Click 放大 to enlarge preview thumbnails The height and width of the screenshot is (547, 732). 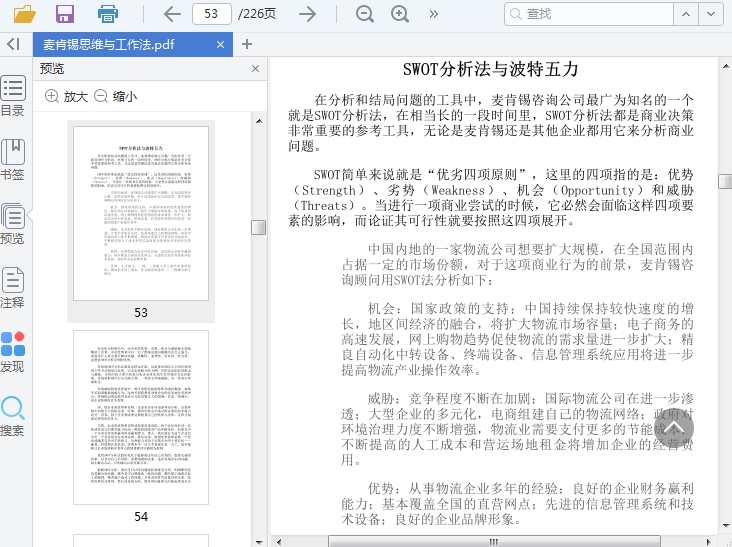(66, 97)
